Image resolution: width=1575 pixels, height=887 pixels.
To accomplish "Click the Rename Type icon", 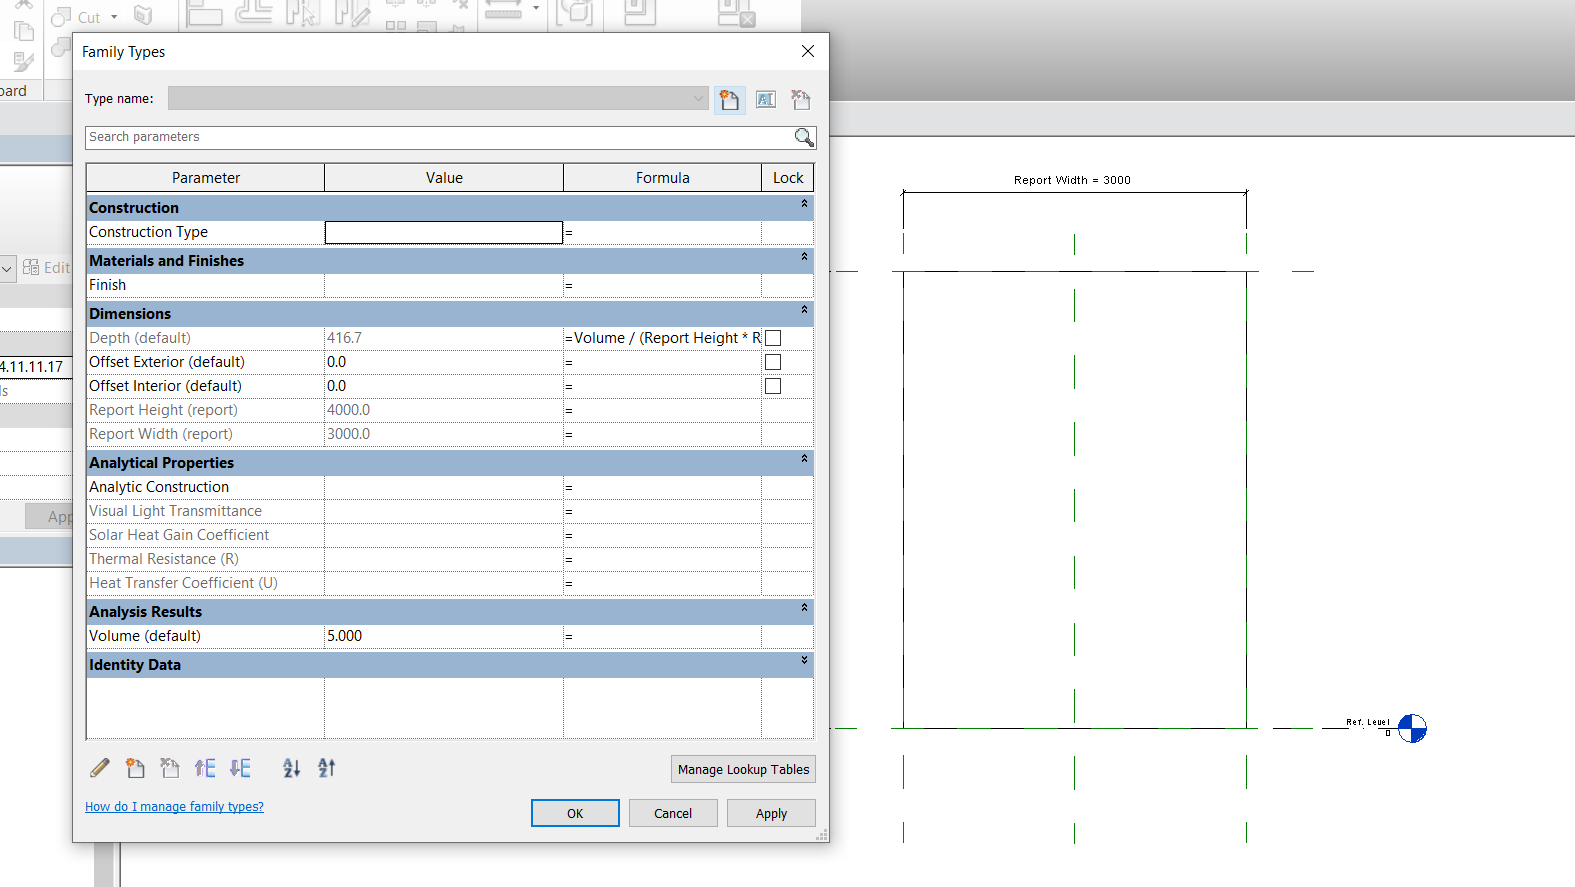I will 766,99.
